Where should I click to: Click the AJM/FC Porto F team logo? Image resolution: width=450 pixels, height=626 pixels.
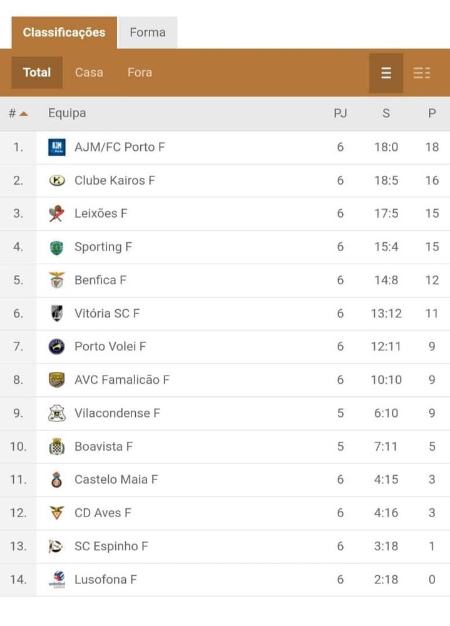point(57,147)
